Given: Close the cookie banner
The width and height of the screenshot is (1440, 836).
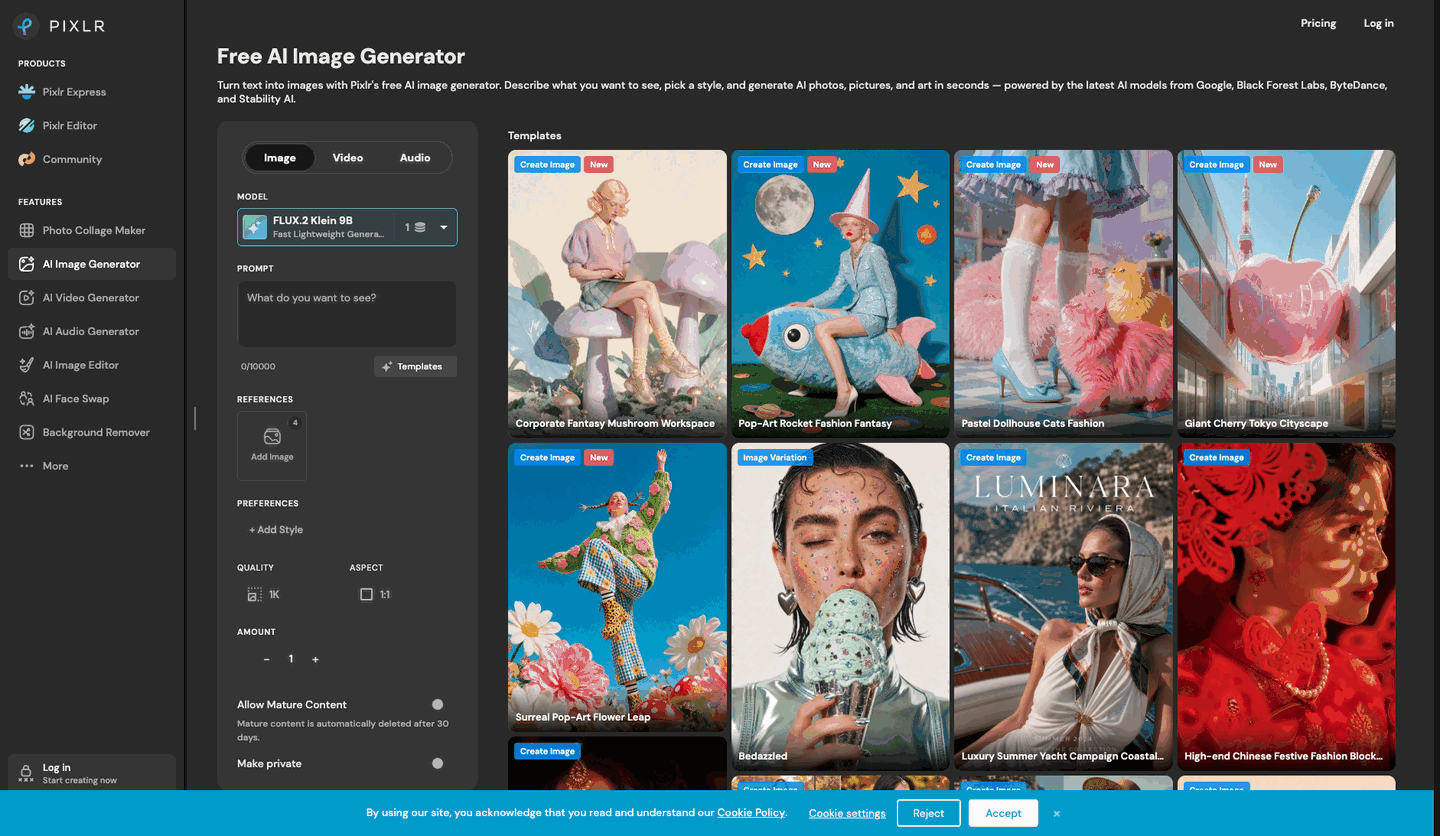Looking at the screenshot, I should click(x=1056, y=814).
